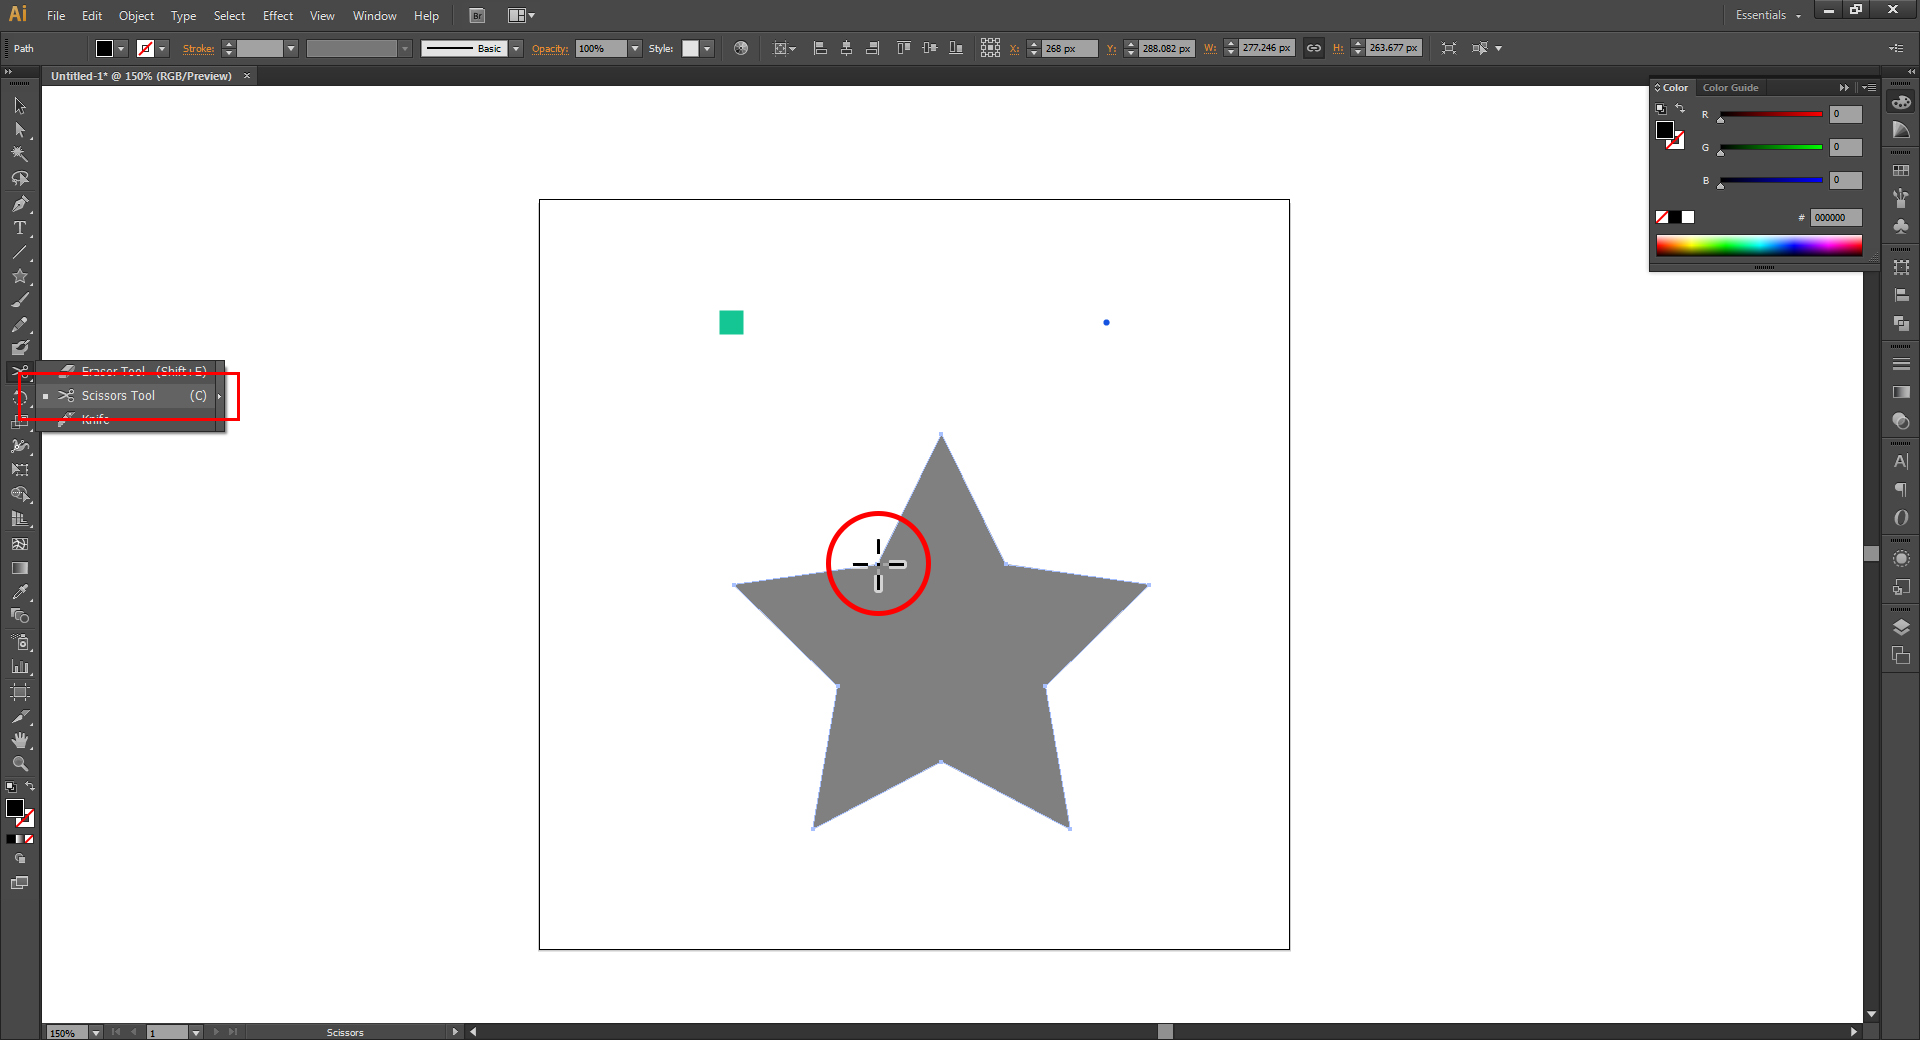Click the color spectrum bar
Screen dimensions: 1920x1040
(1759, 246)
